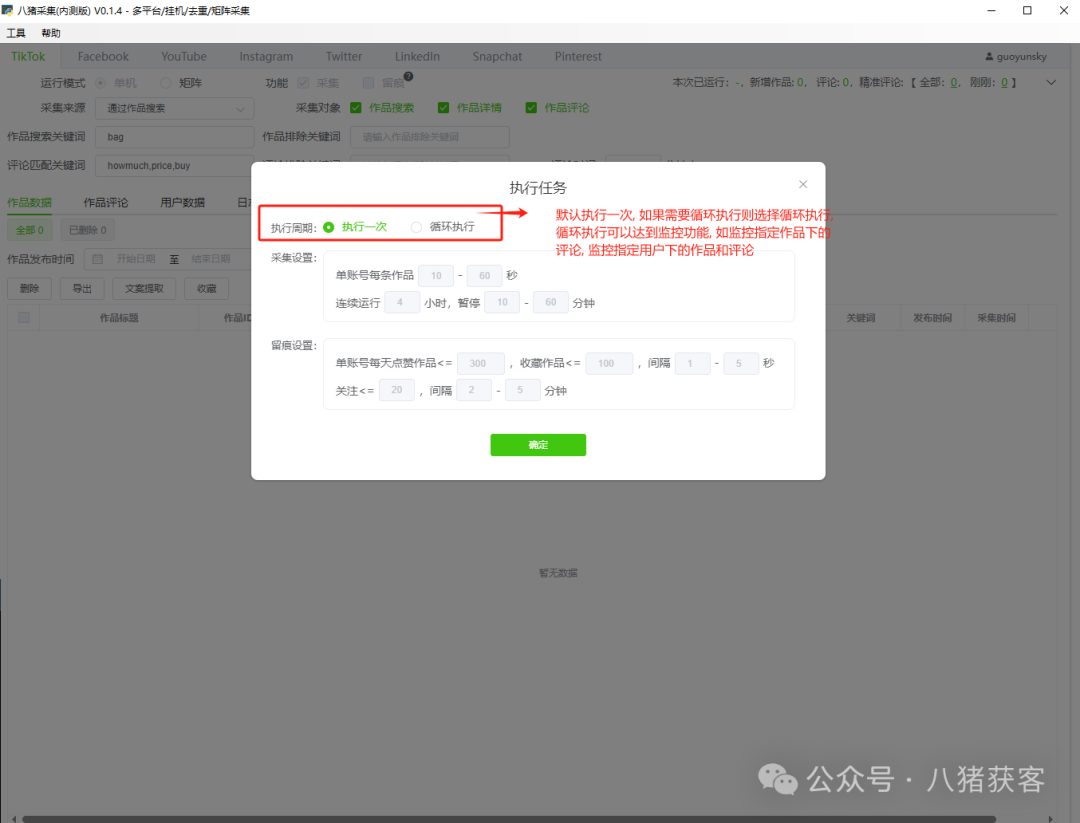Click the guoyunsky user account icon
Screen dimensions: 1080x823
[x=989, y=56]
